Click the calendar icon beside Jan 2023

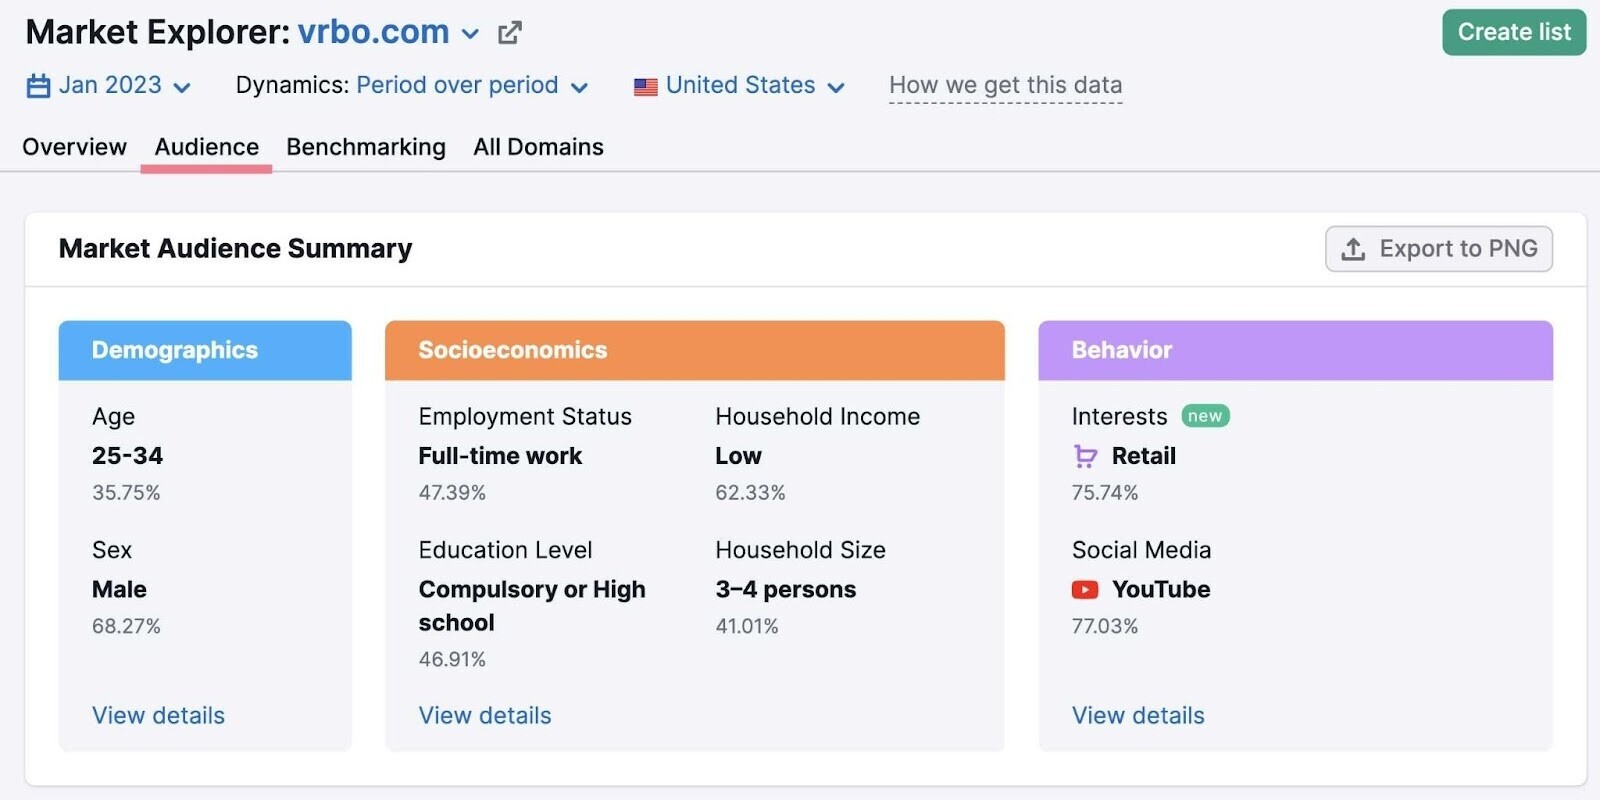coord(38,85)
